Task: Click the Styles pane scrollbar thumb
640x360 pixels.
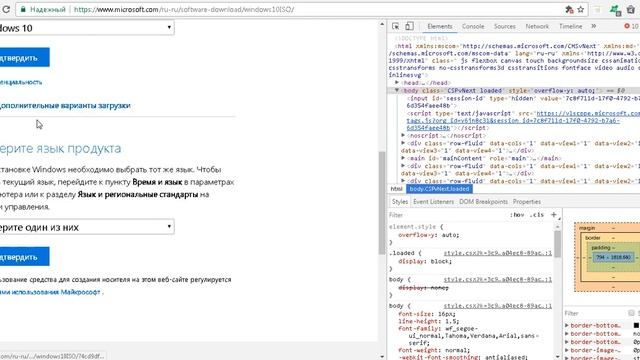Action: coord(557,244)
